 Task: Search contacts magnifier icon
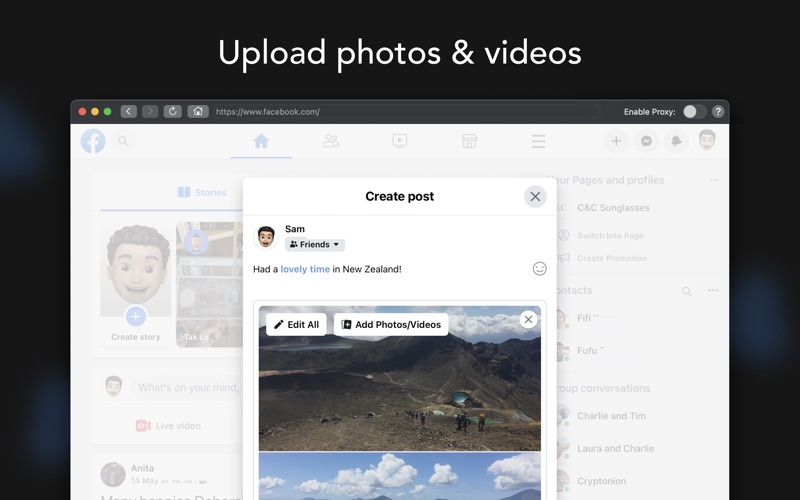point(687,291)
